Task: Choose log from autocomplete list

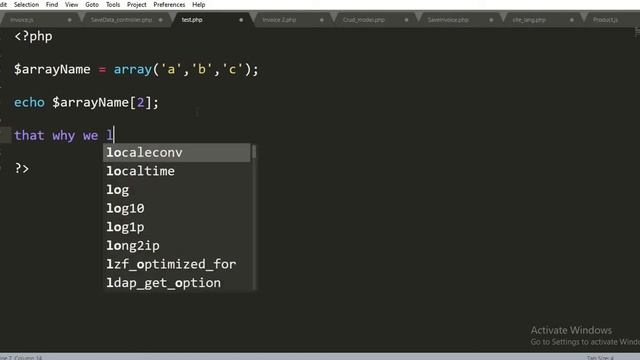Action: (177, 190)
